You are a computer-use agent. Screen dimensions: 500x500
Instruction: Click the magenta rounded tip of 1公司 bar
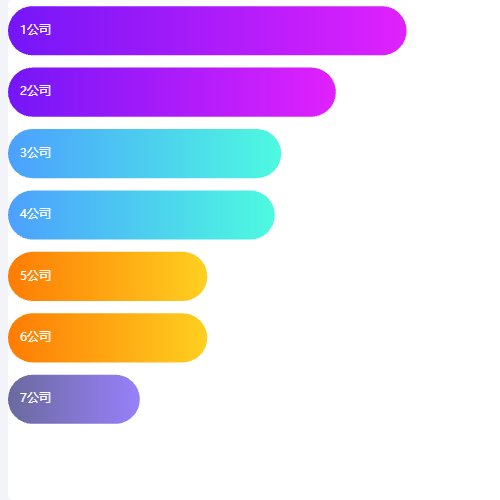(394, 31)
